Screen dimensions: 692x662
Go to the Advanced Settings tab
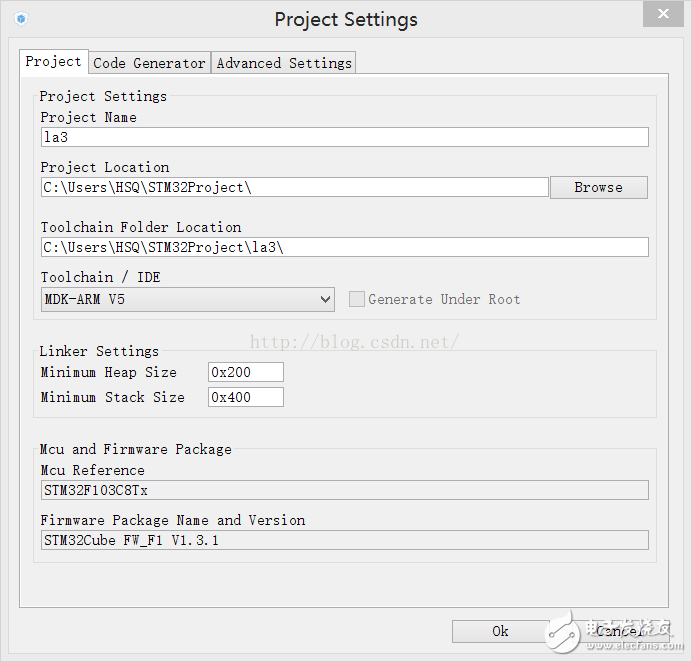click(x=284, y=63)
